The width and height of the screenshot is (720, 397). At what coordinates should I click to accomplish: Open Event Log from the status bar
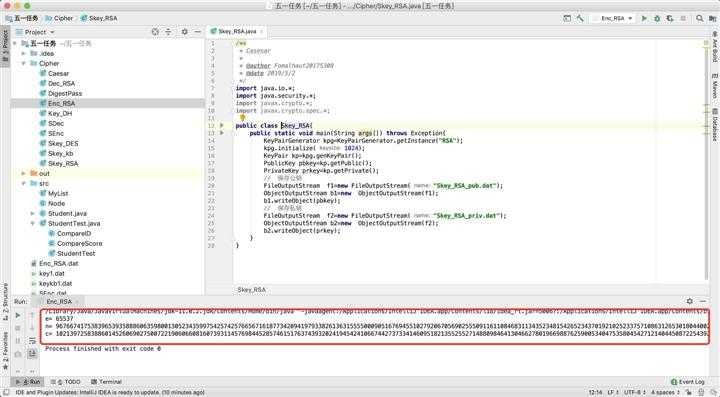pos(687,381)
